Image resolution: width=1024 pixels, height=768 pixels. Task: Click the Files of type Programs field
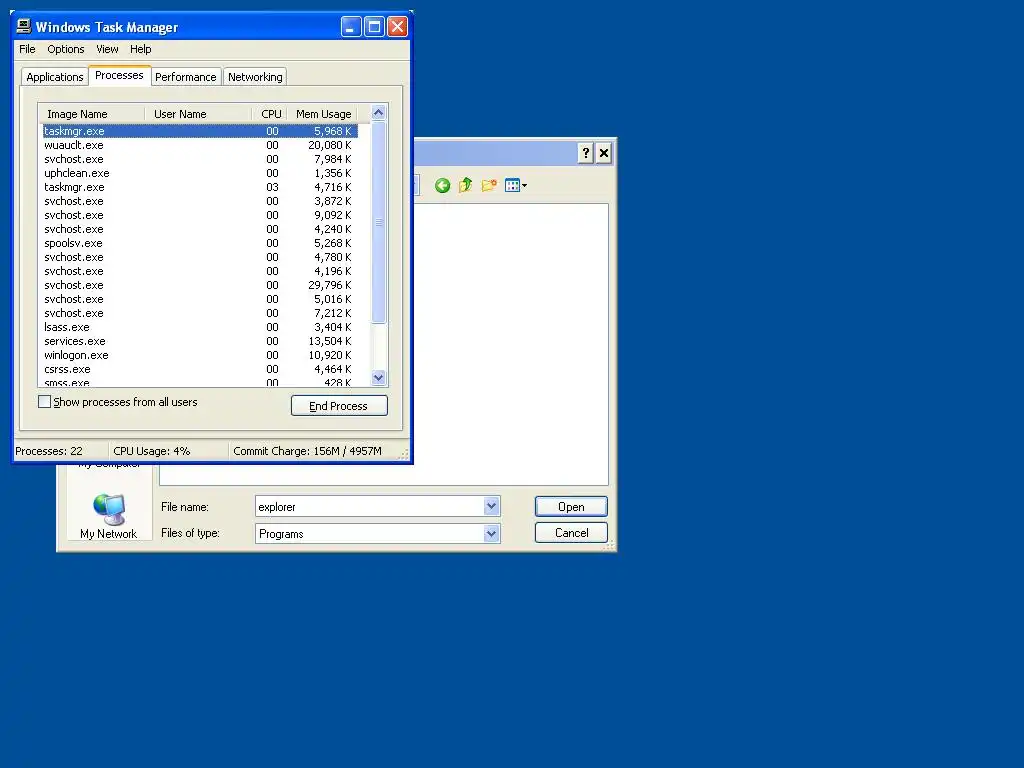pyautogui.click(x=370, y=534)
